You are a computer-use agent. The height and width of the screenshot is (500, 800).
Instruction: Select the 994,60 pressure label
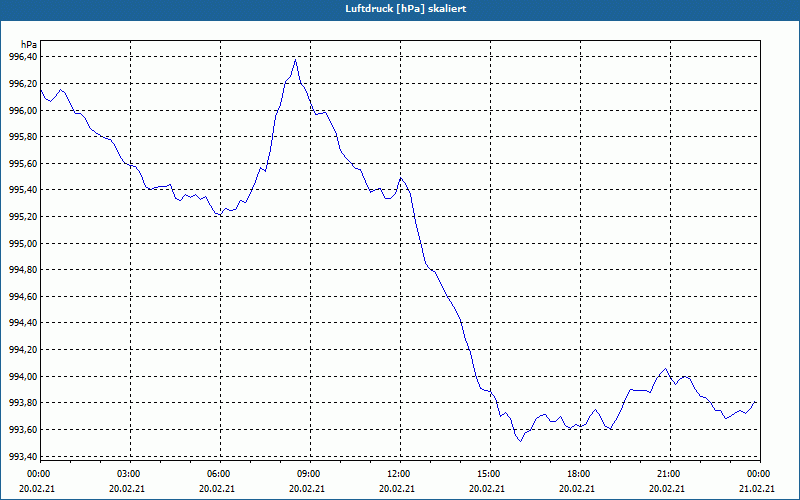[x=23, y=296]
